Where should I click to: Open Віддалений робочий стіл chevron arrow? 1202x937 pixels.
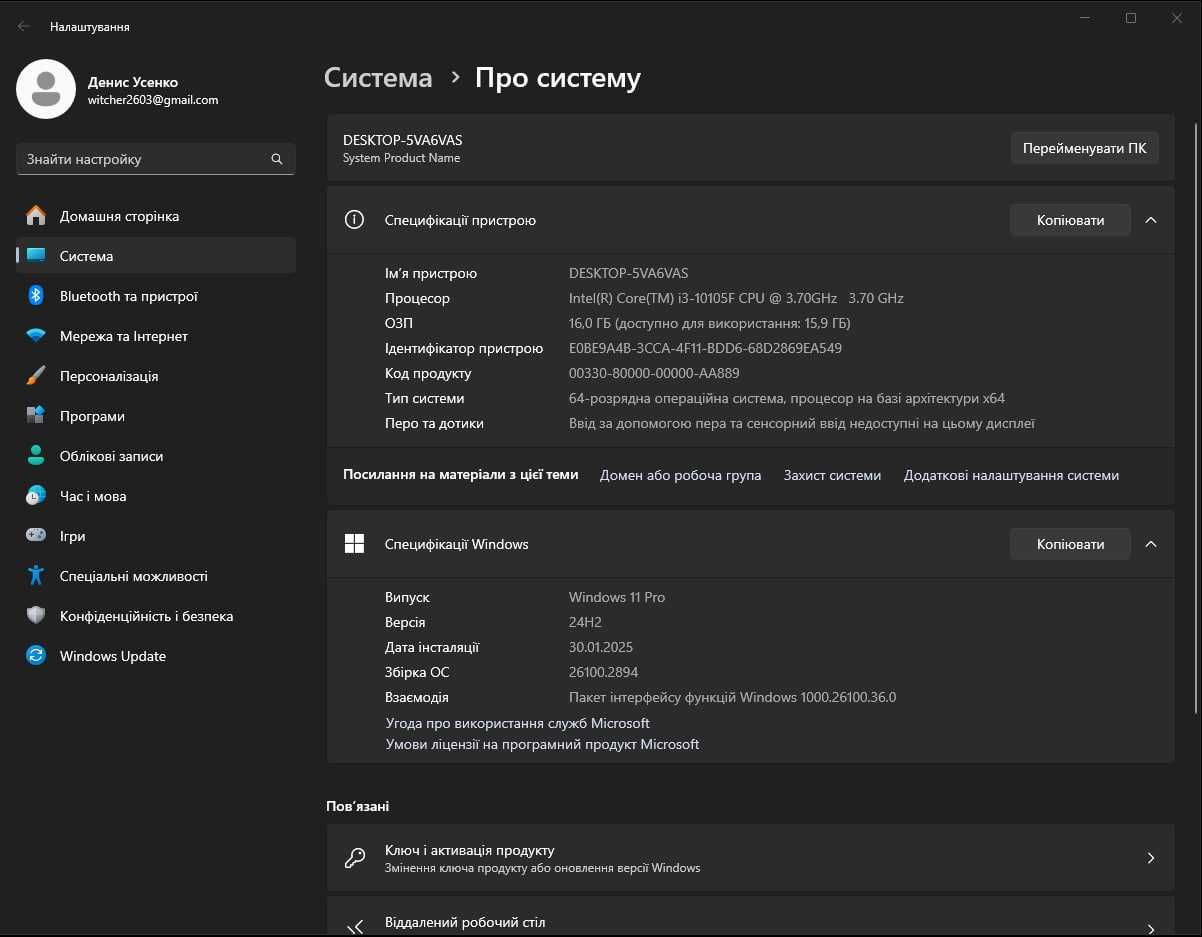[1151, 929]
